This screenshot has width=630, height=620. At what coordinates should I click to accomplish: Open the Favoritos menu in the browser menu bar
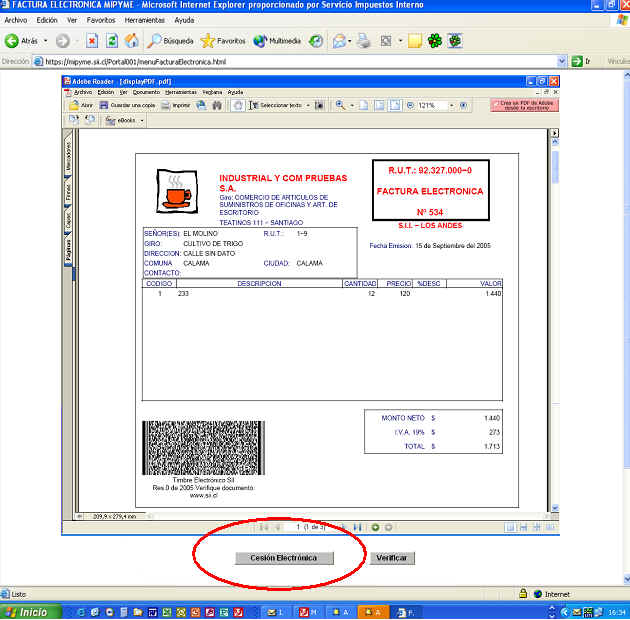(x=101, y=20)
